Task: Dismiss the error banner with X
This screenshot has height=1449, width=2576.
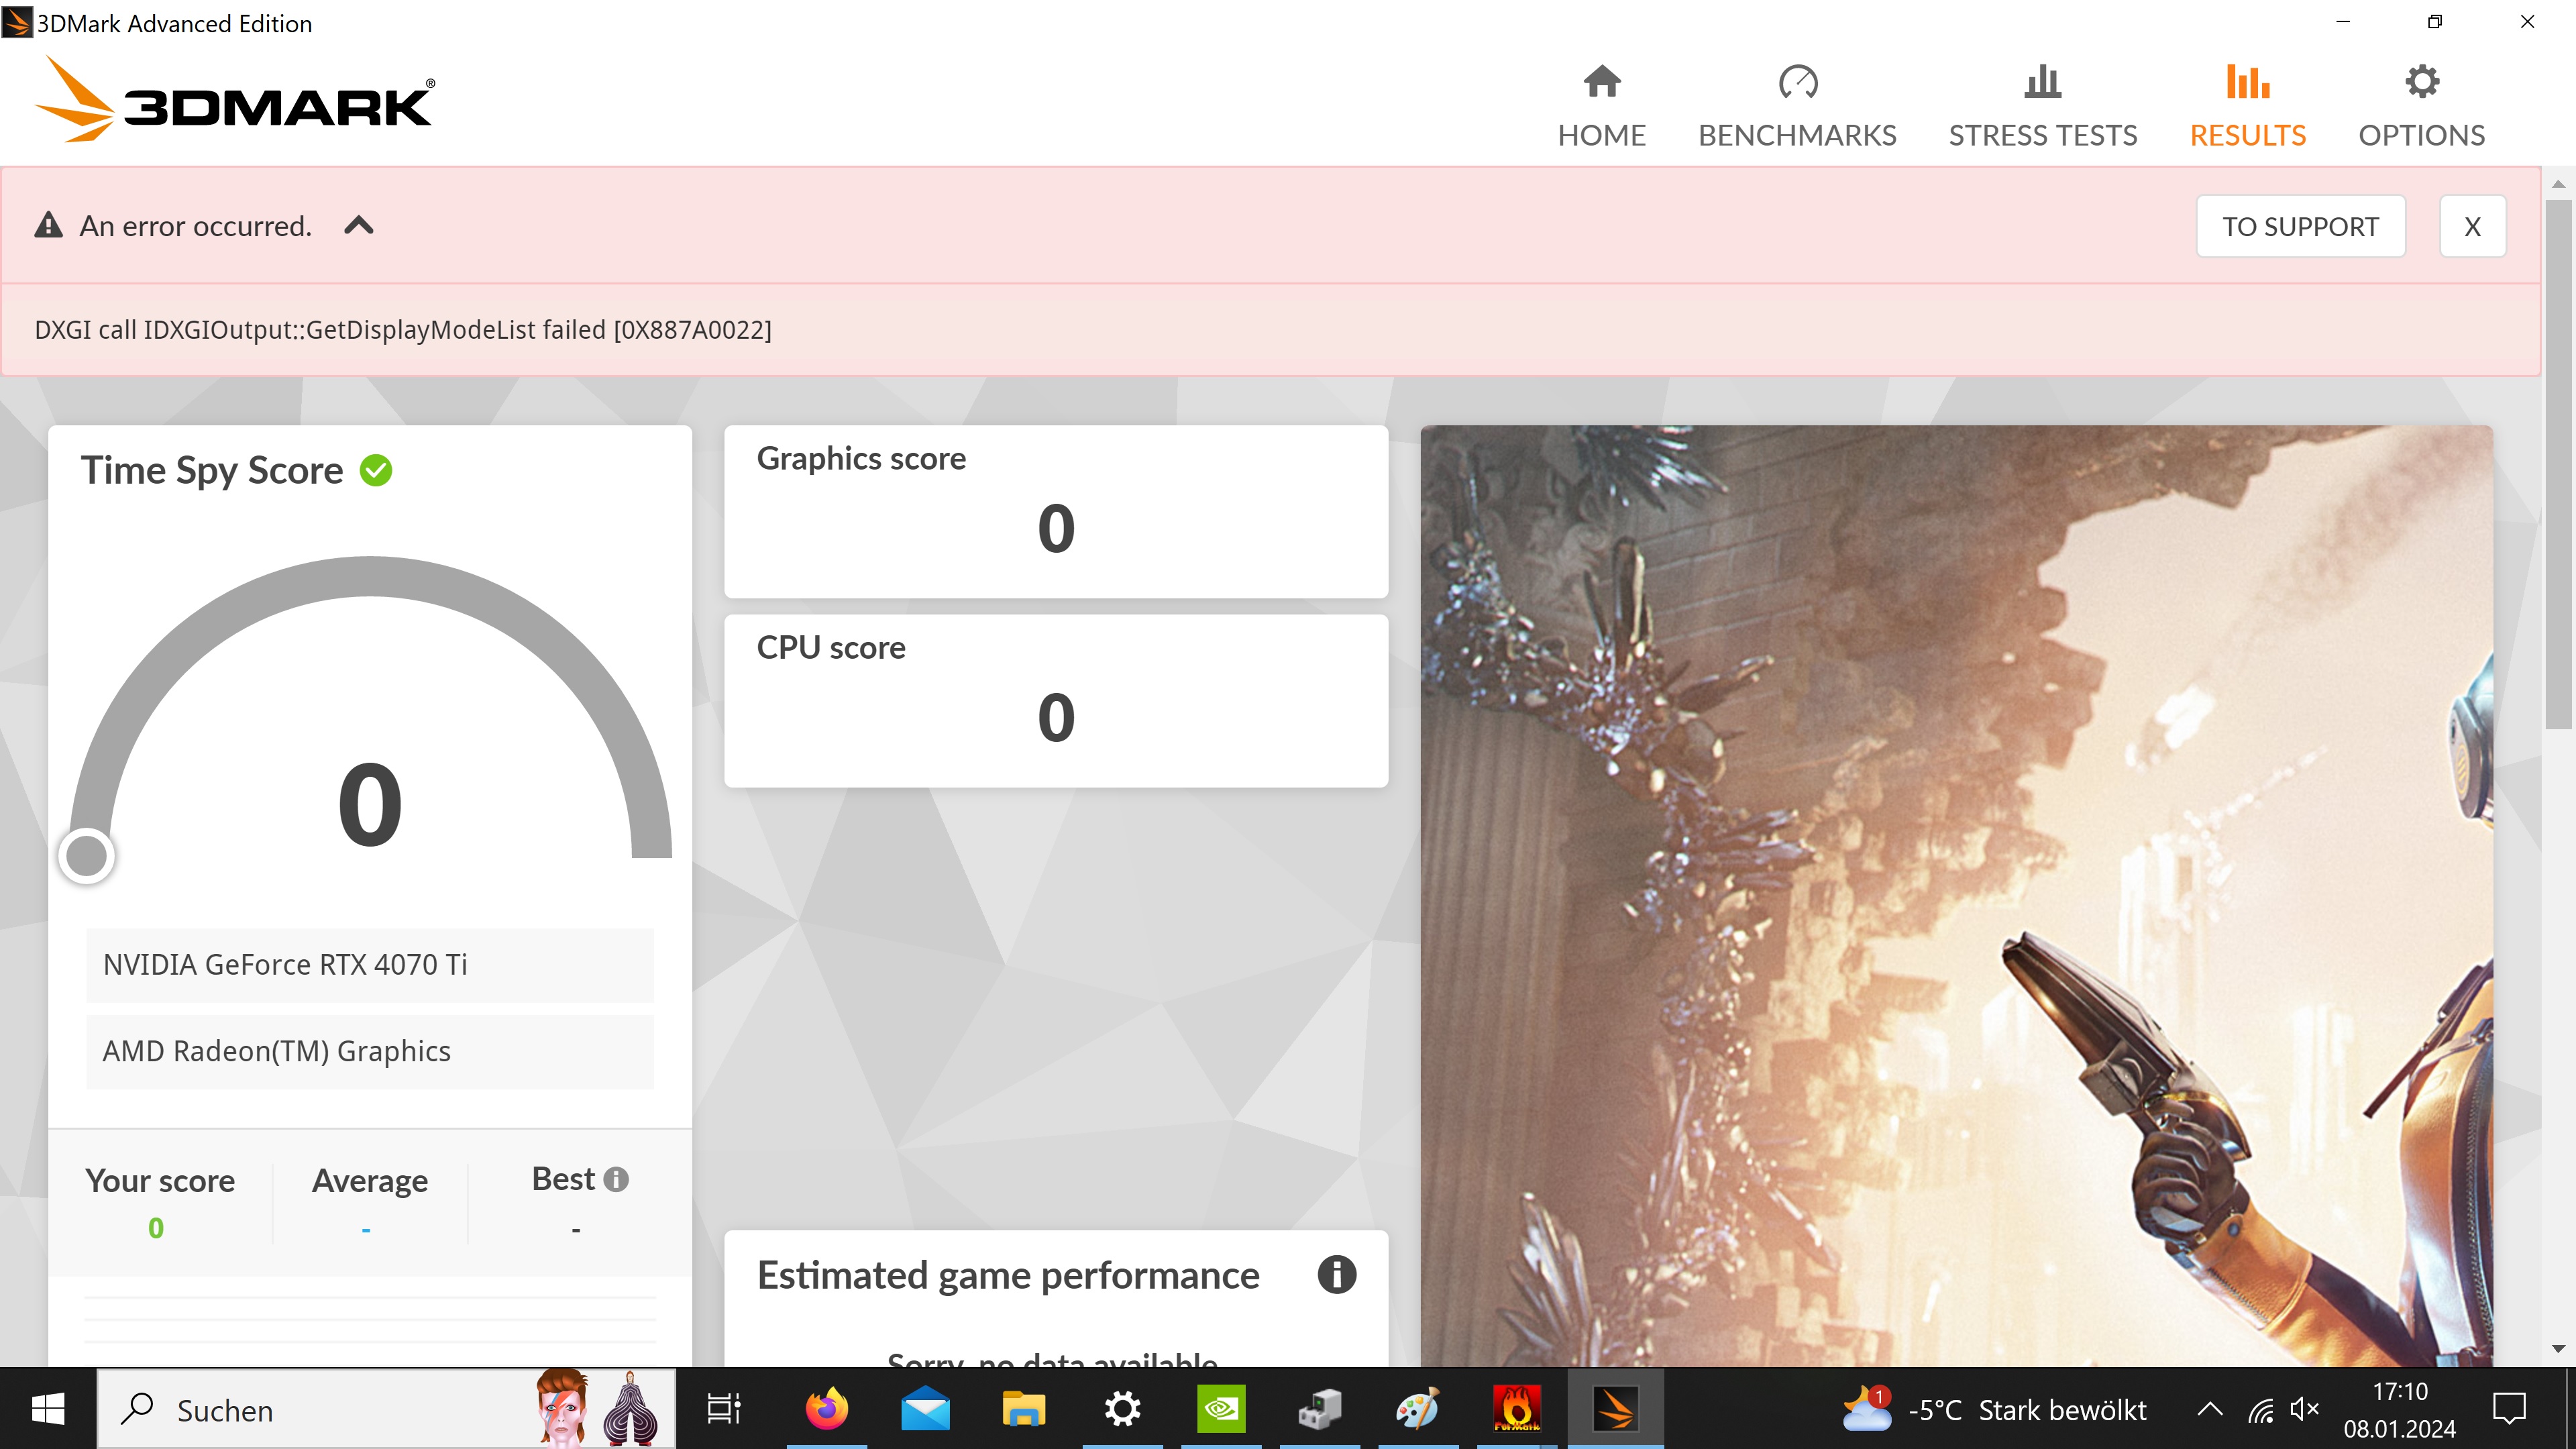Action: [x=2472, y=226]
